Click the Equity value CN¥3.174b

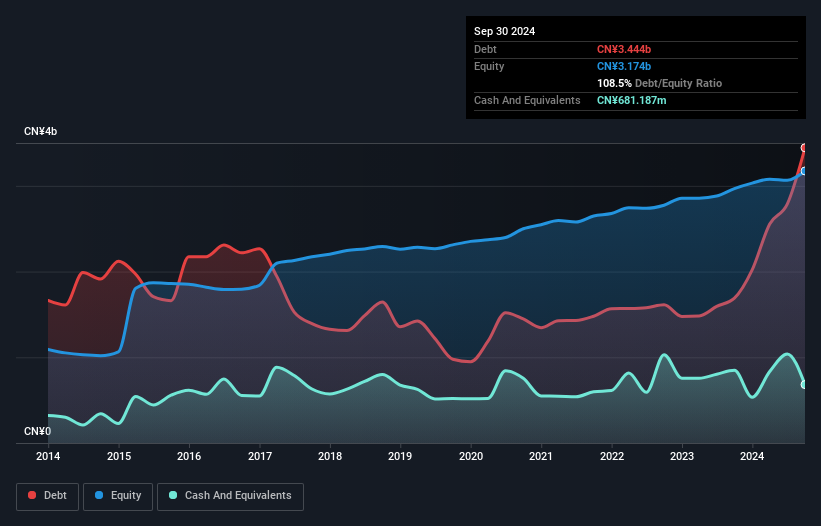[x=624, y=66]
